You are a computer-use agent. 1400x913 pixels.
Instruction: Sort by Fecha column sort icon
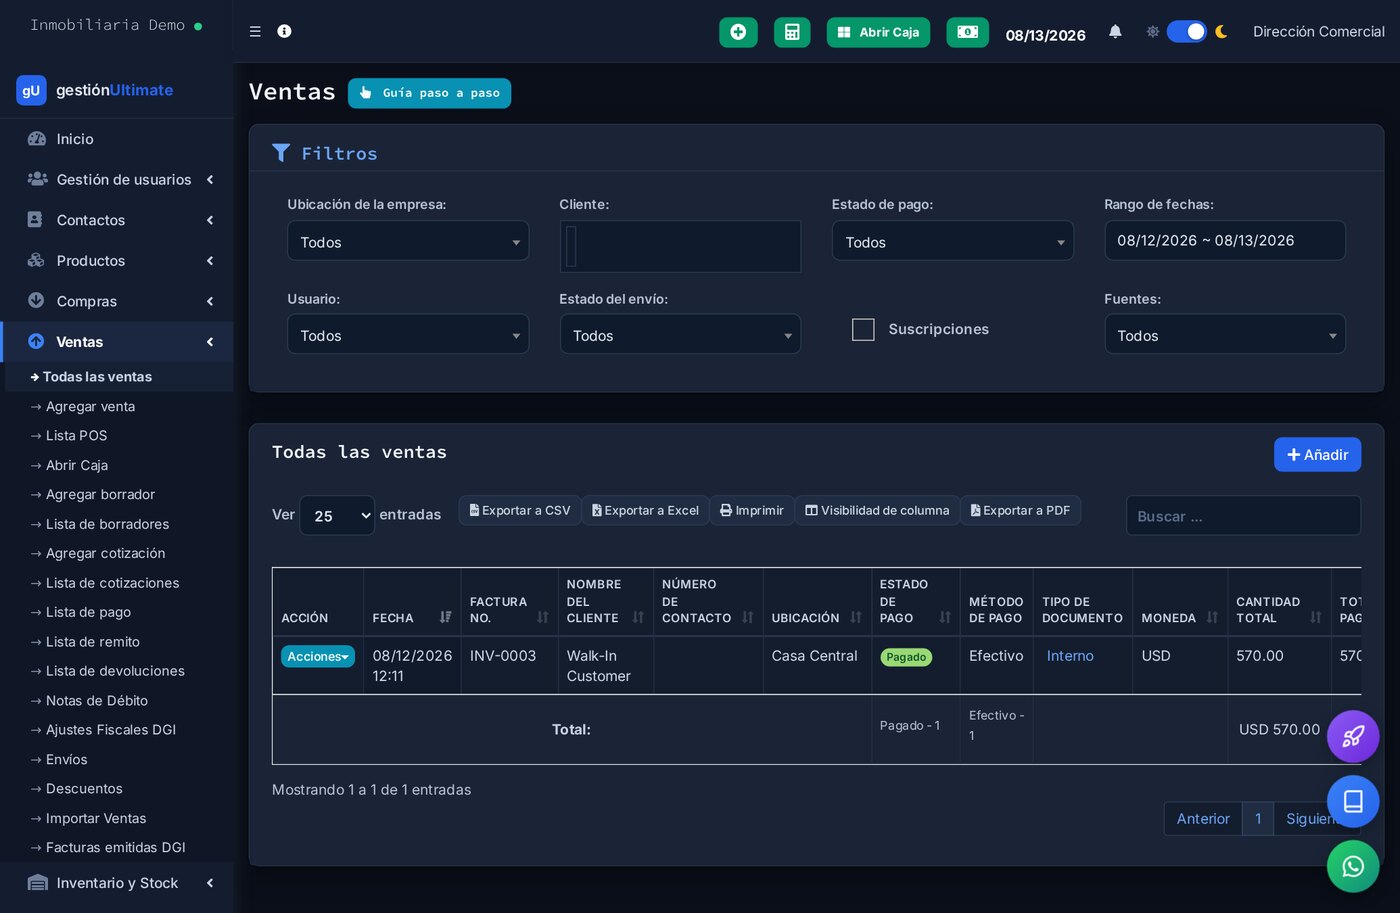pos(445,617)
